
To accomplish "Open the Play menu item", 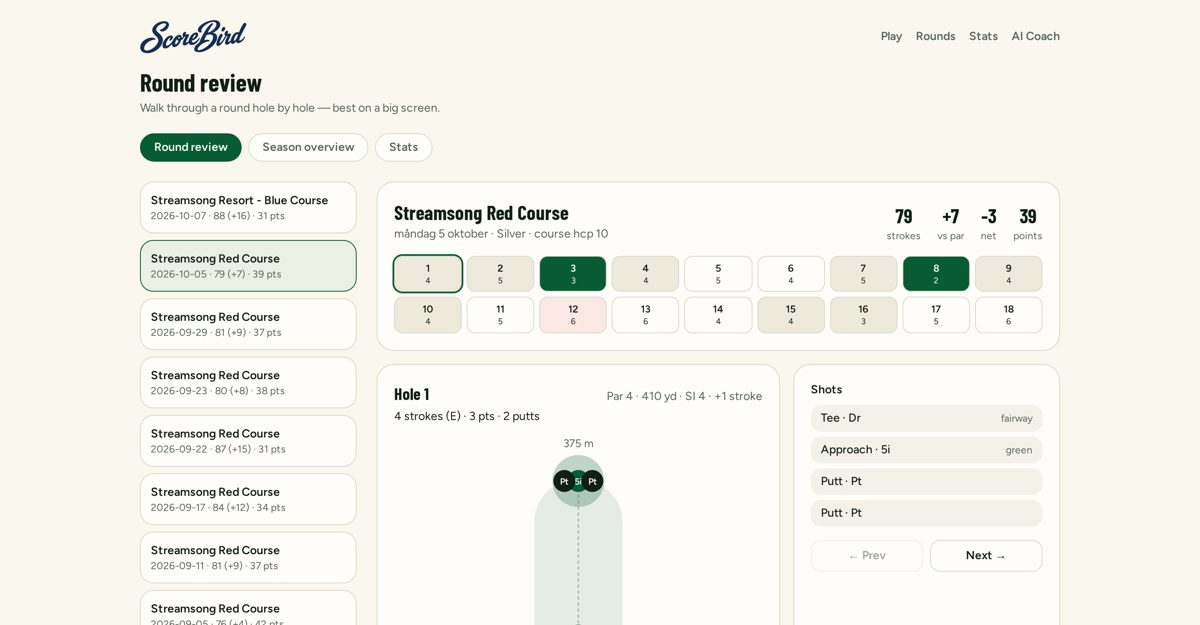I will [891, 36].
